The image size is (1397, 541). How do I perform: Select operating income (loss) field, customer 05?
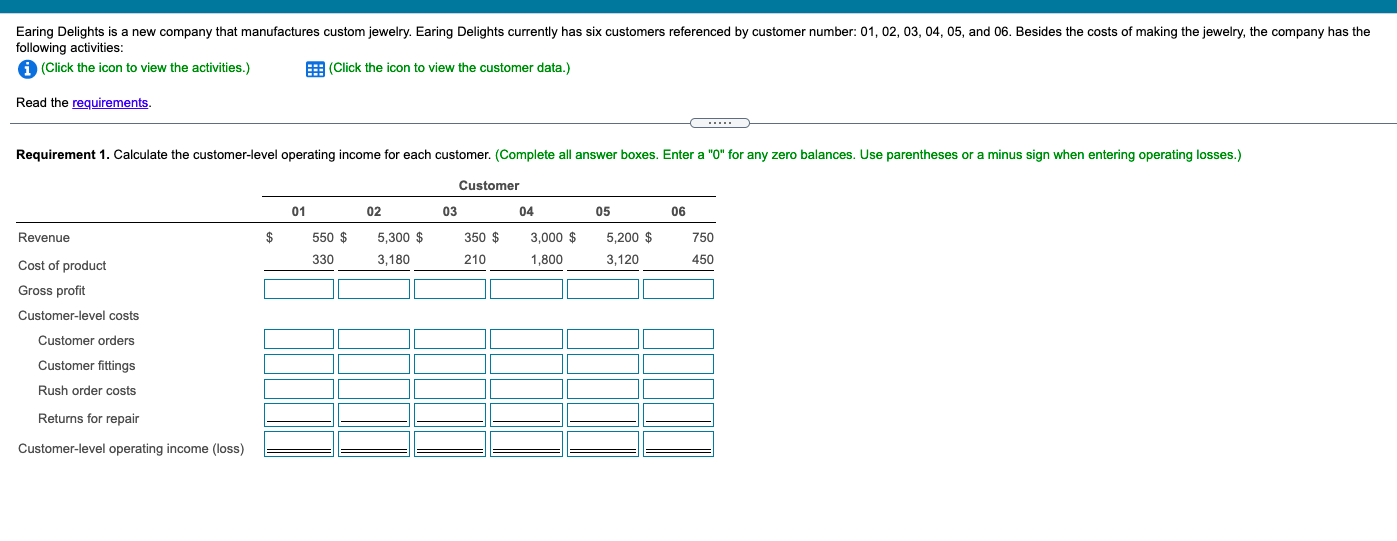(x=602, y=444)
